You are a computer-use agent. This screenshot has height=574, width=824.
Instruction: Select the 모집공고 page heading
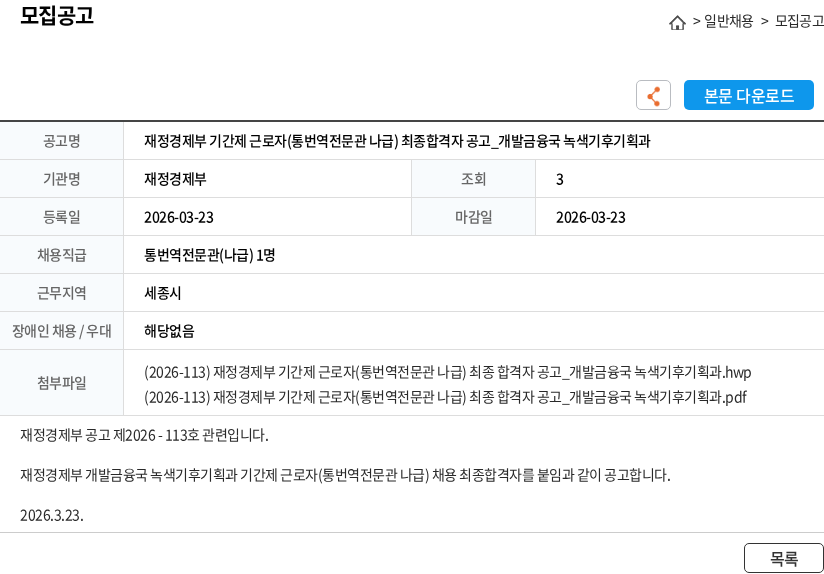tap(57, 15)
